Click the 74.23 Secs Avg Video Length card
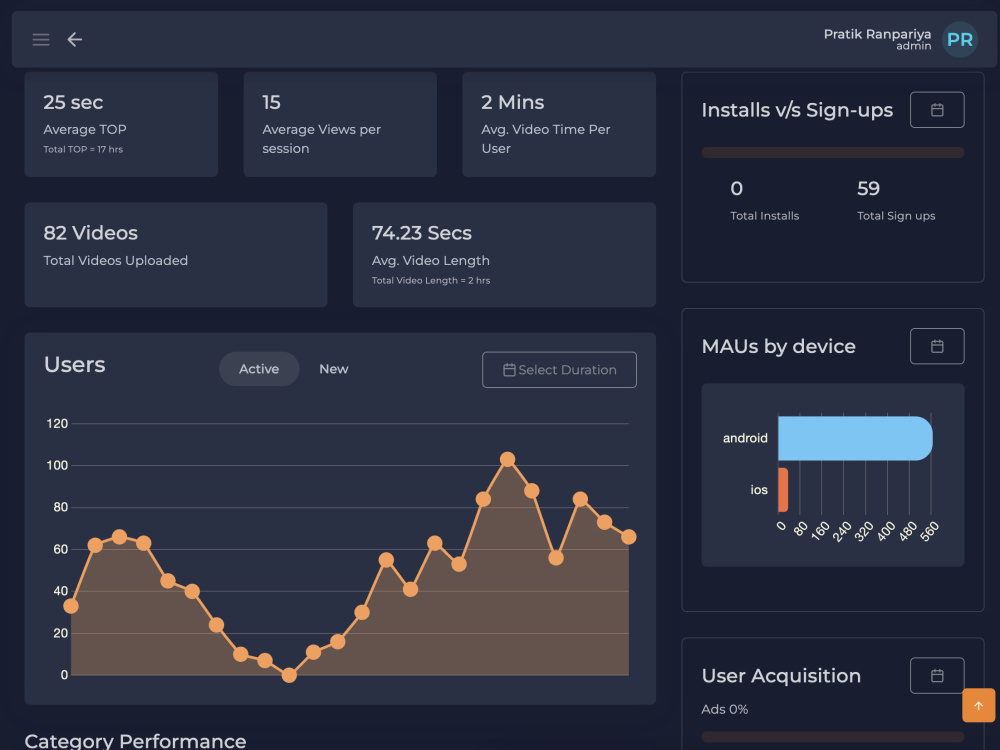This screenshot has width=1000, height=750. tap(505, 254)
